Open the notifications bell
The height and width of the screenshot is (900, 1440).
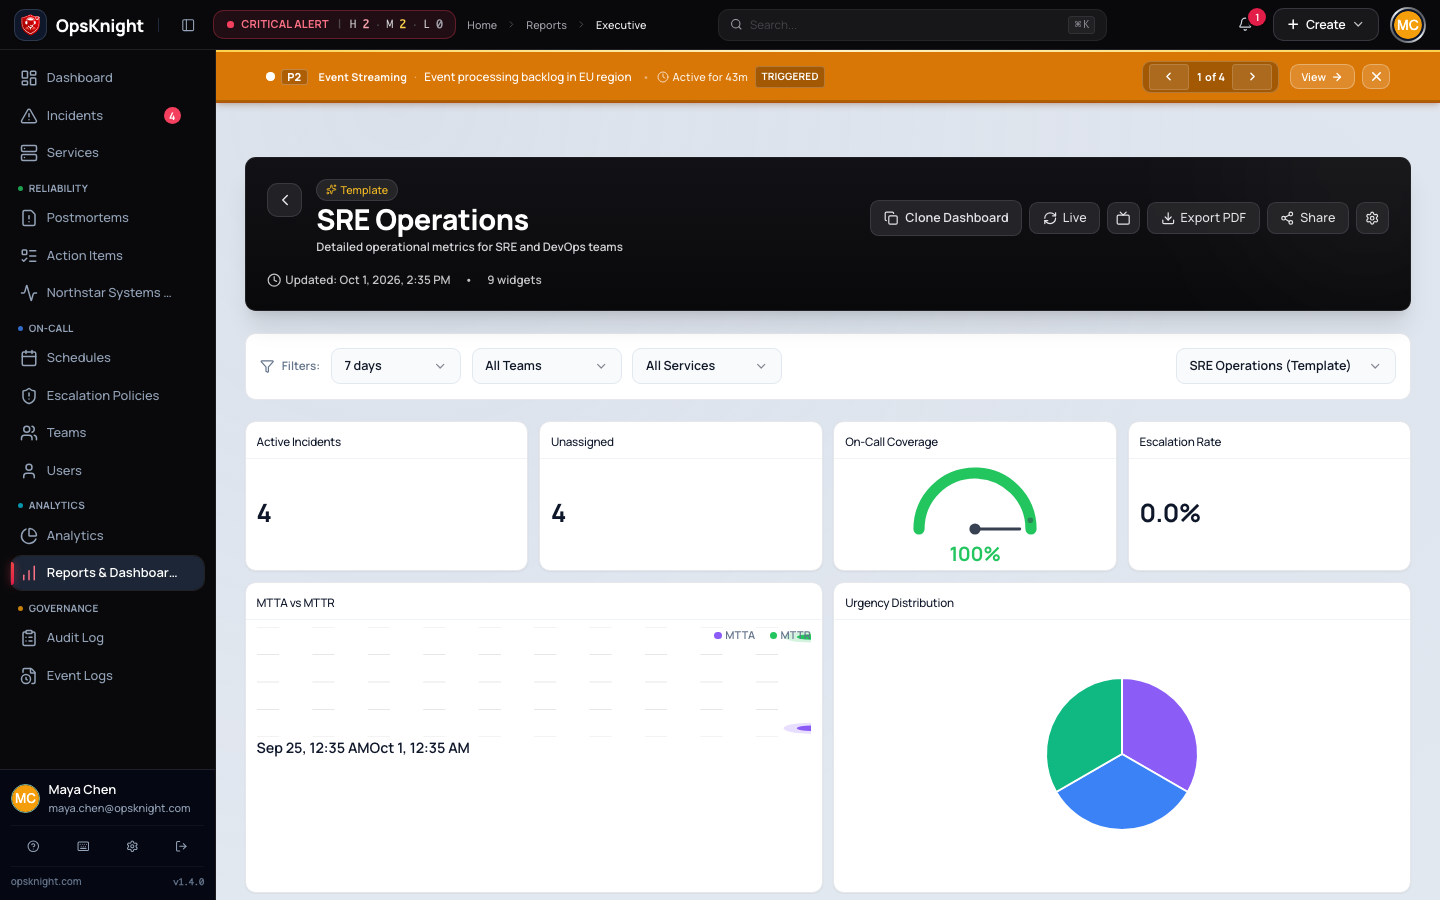(1245, 25)
